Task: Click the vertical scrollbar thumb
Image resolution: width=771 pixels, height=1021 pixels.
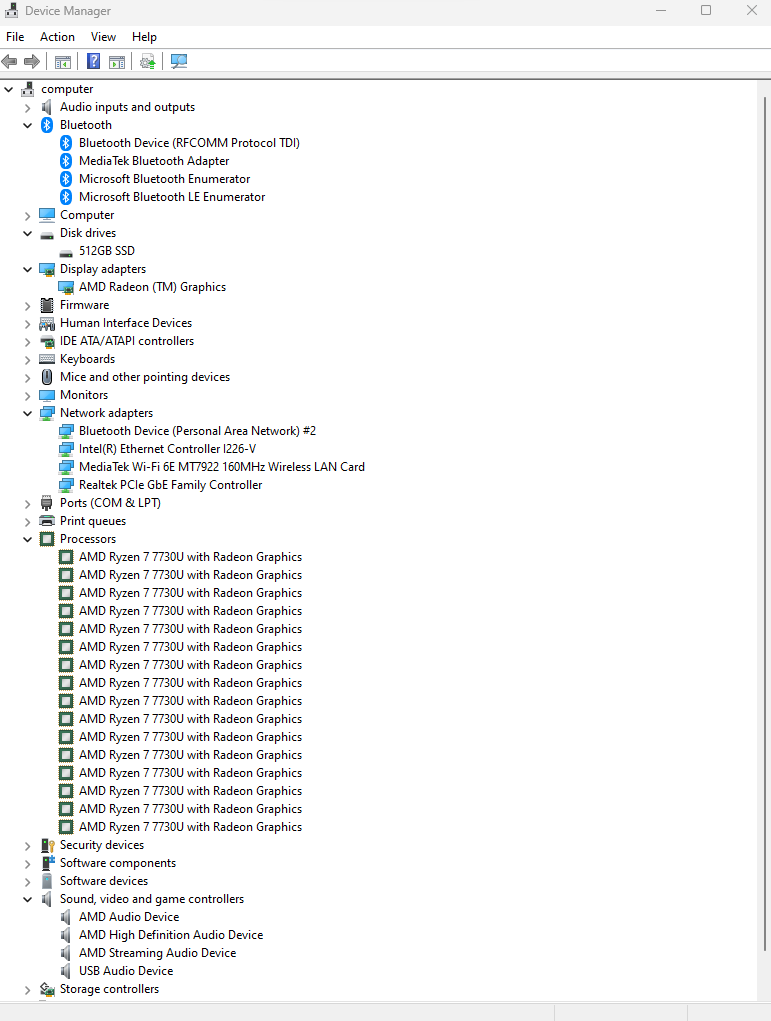Action: click(764, 524)
